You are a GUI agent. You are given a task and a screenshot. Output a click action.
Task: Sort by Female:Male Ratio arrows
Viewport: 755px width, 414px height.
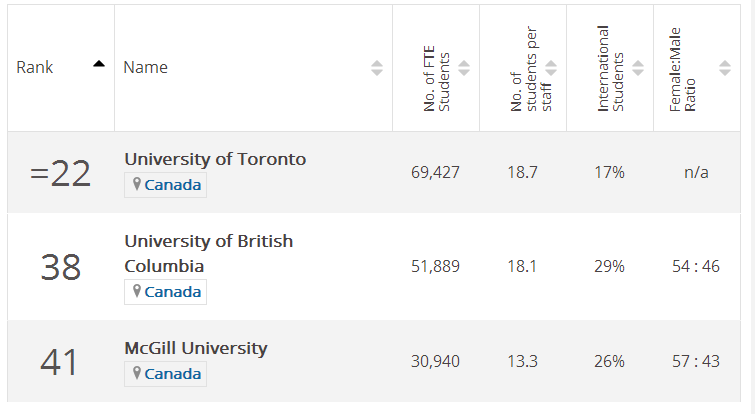tap(725, 68)
